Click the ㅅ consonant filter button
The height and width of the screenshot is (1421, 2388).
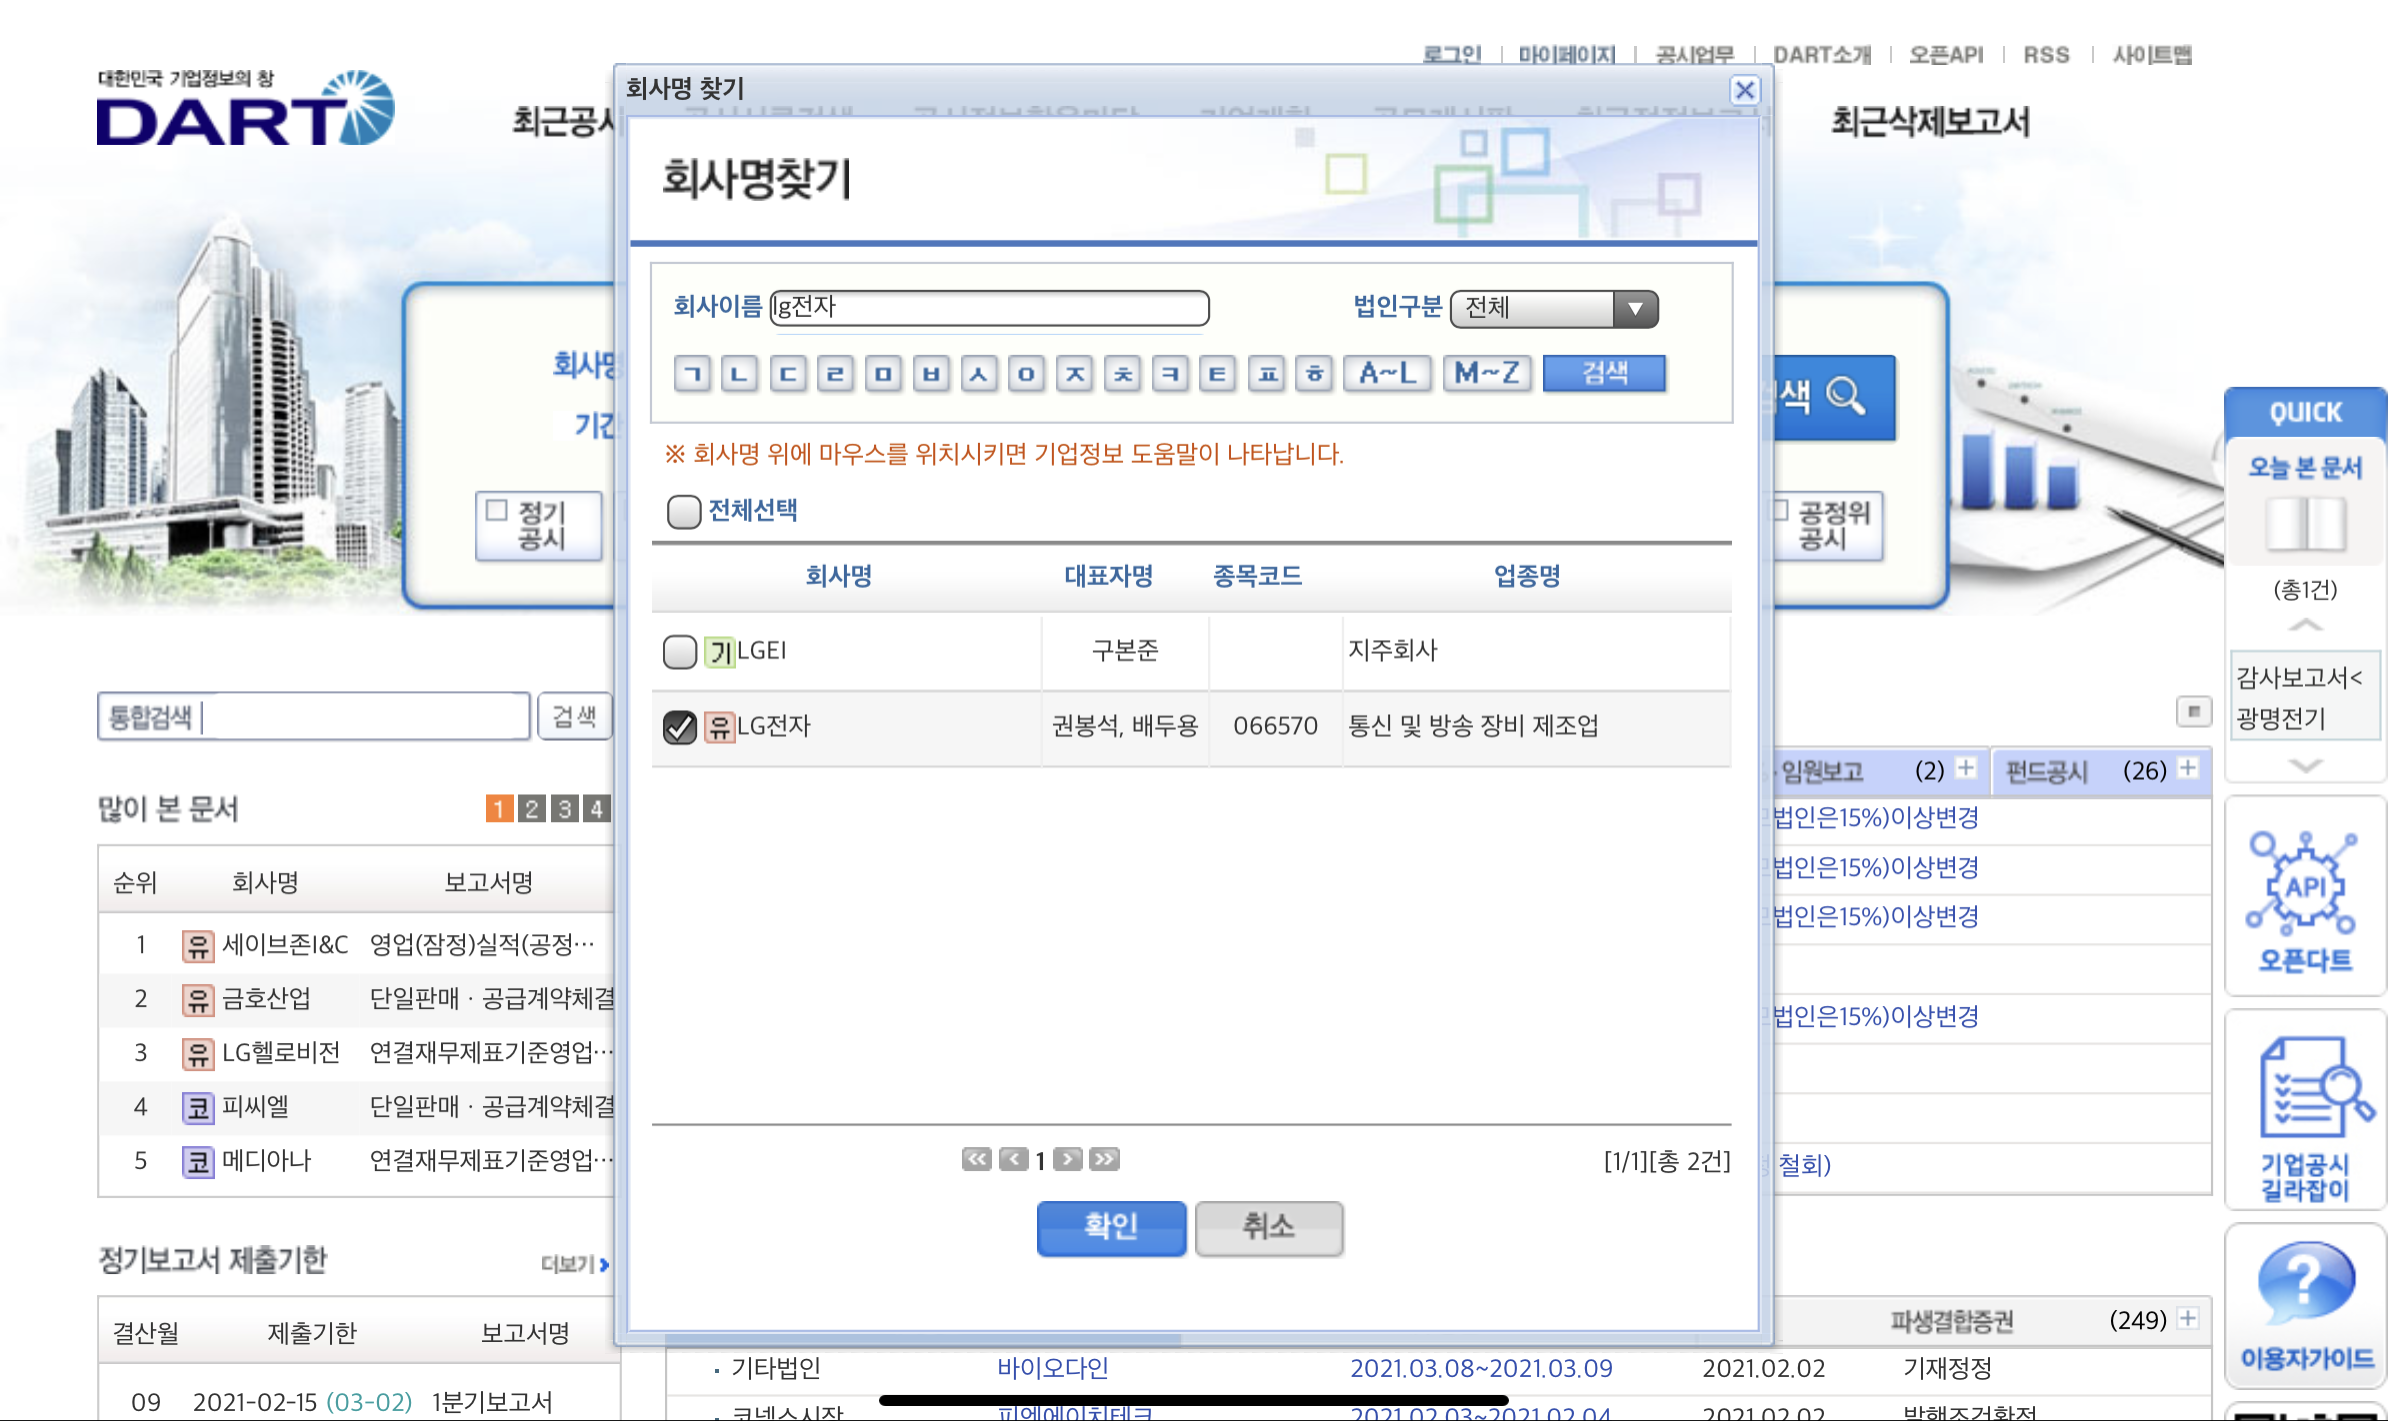coord(979,374)
